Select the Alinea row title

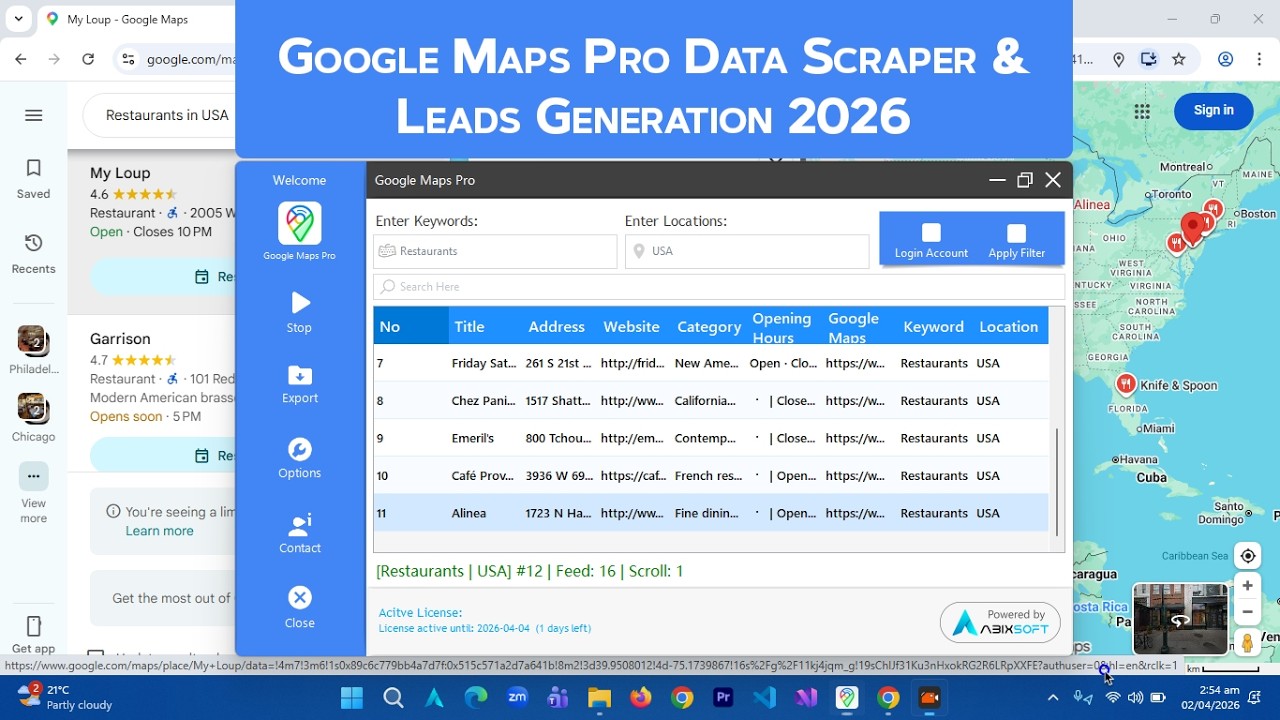[x=469, y=513]
